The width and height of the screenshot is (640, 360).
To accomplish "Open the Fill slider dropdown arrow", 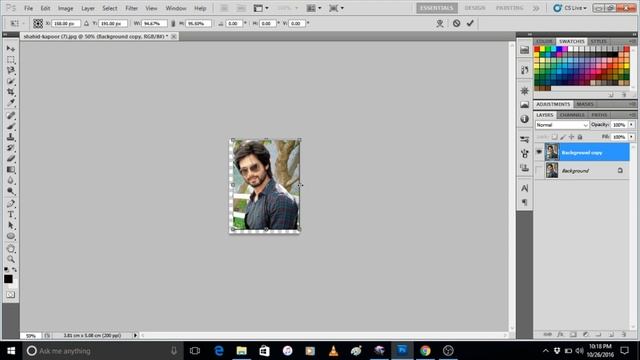I will tap(631, 137).
